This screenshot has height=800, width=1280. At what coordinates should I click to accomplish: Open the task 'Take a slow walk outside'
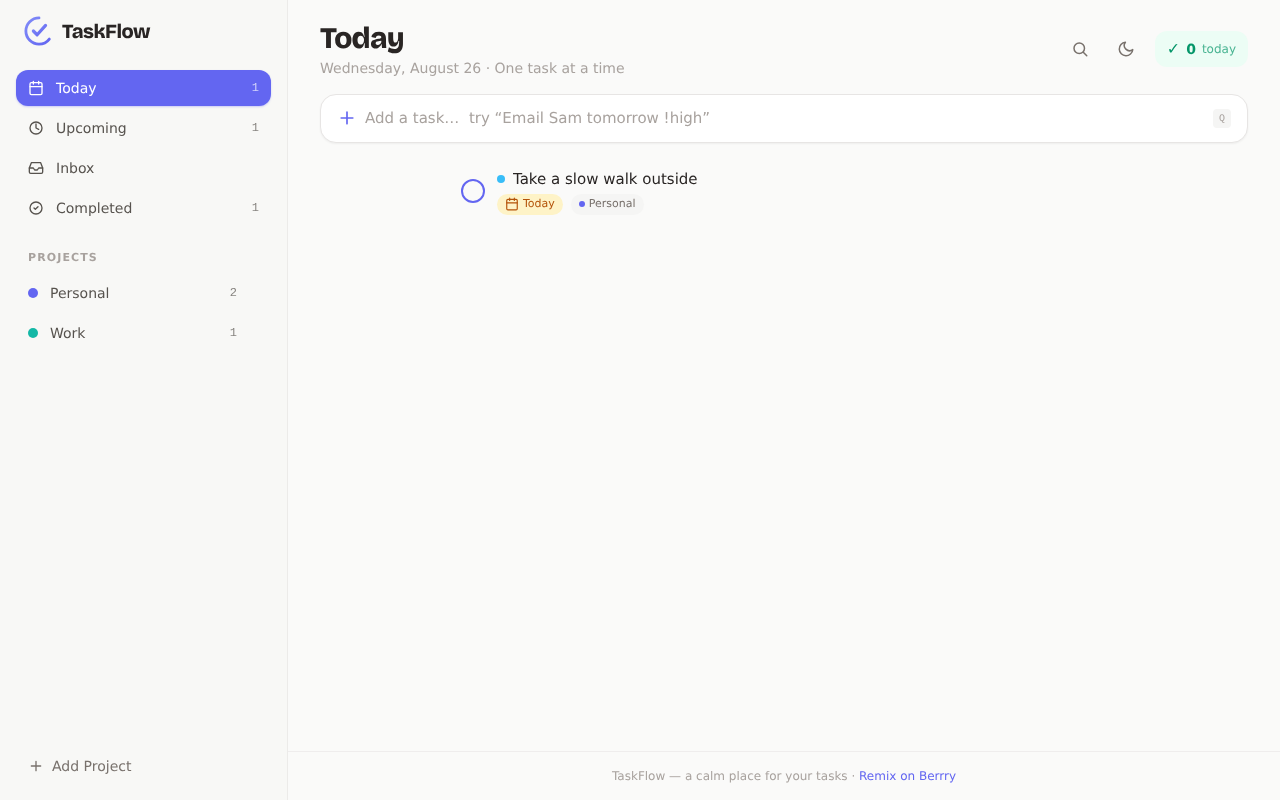pyautogui.click(x=605, y=179)
